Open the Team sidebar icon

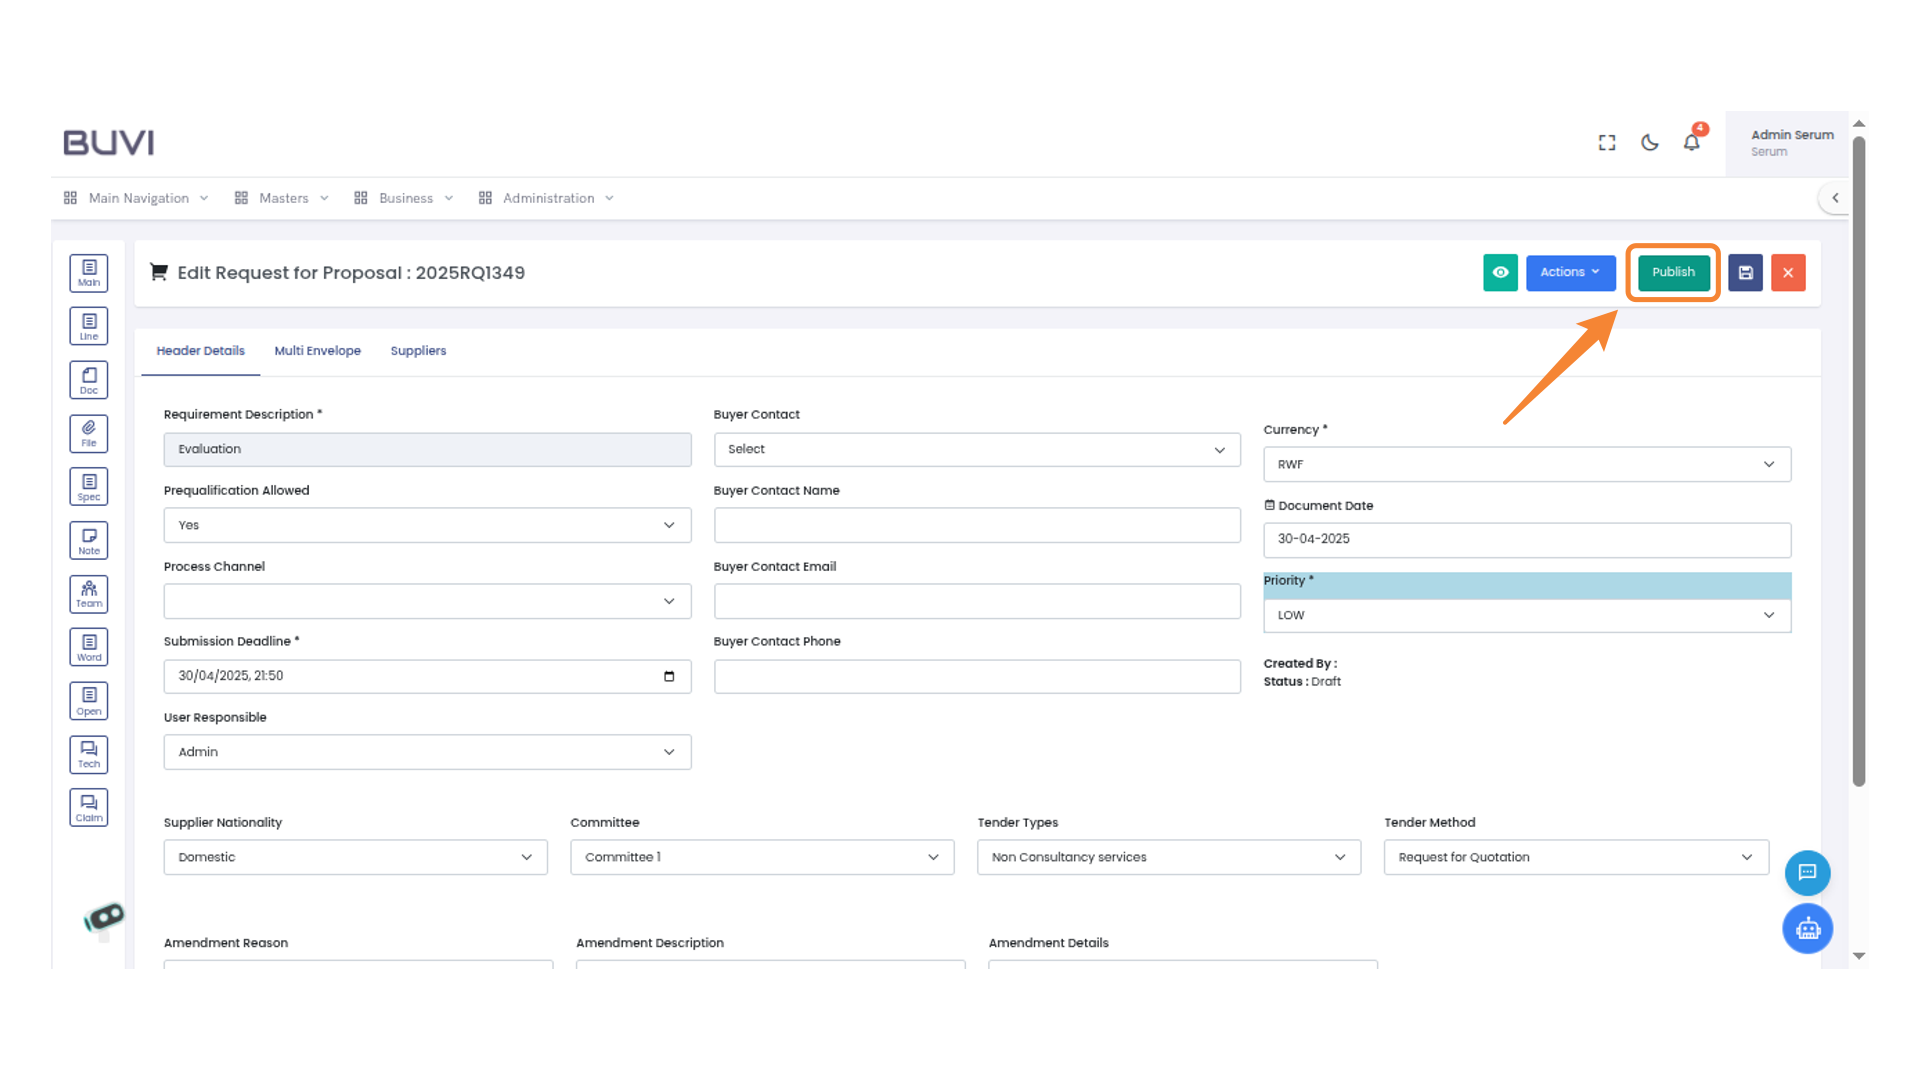[89, 594]
